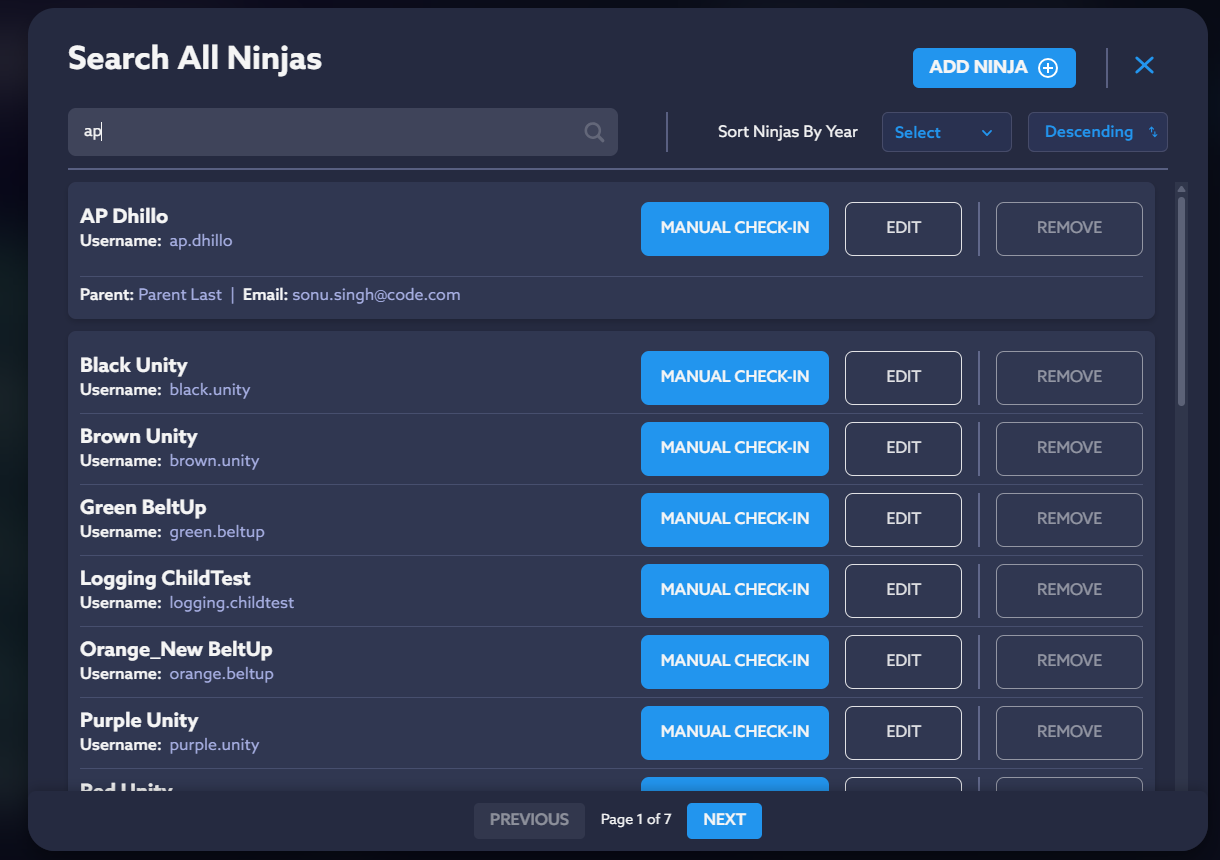Go to the next page

tap(724, 820)
